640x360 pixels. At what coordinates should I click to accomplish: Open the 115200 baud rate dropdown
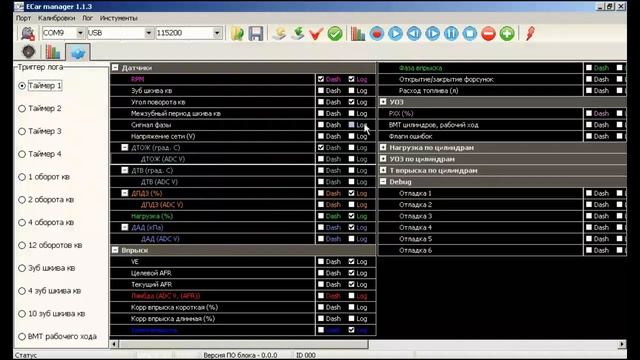[217, 33]
